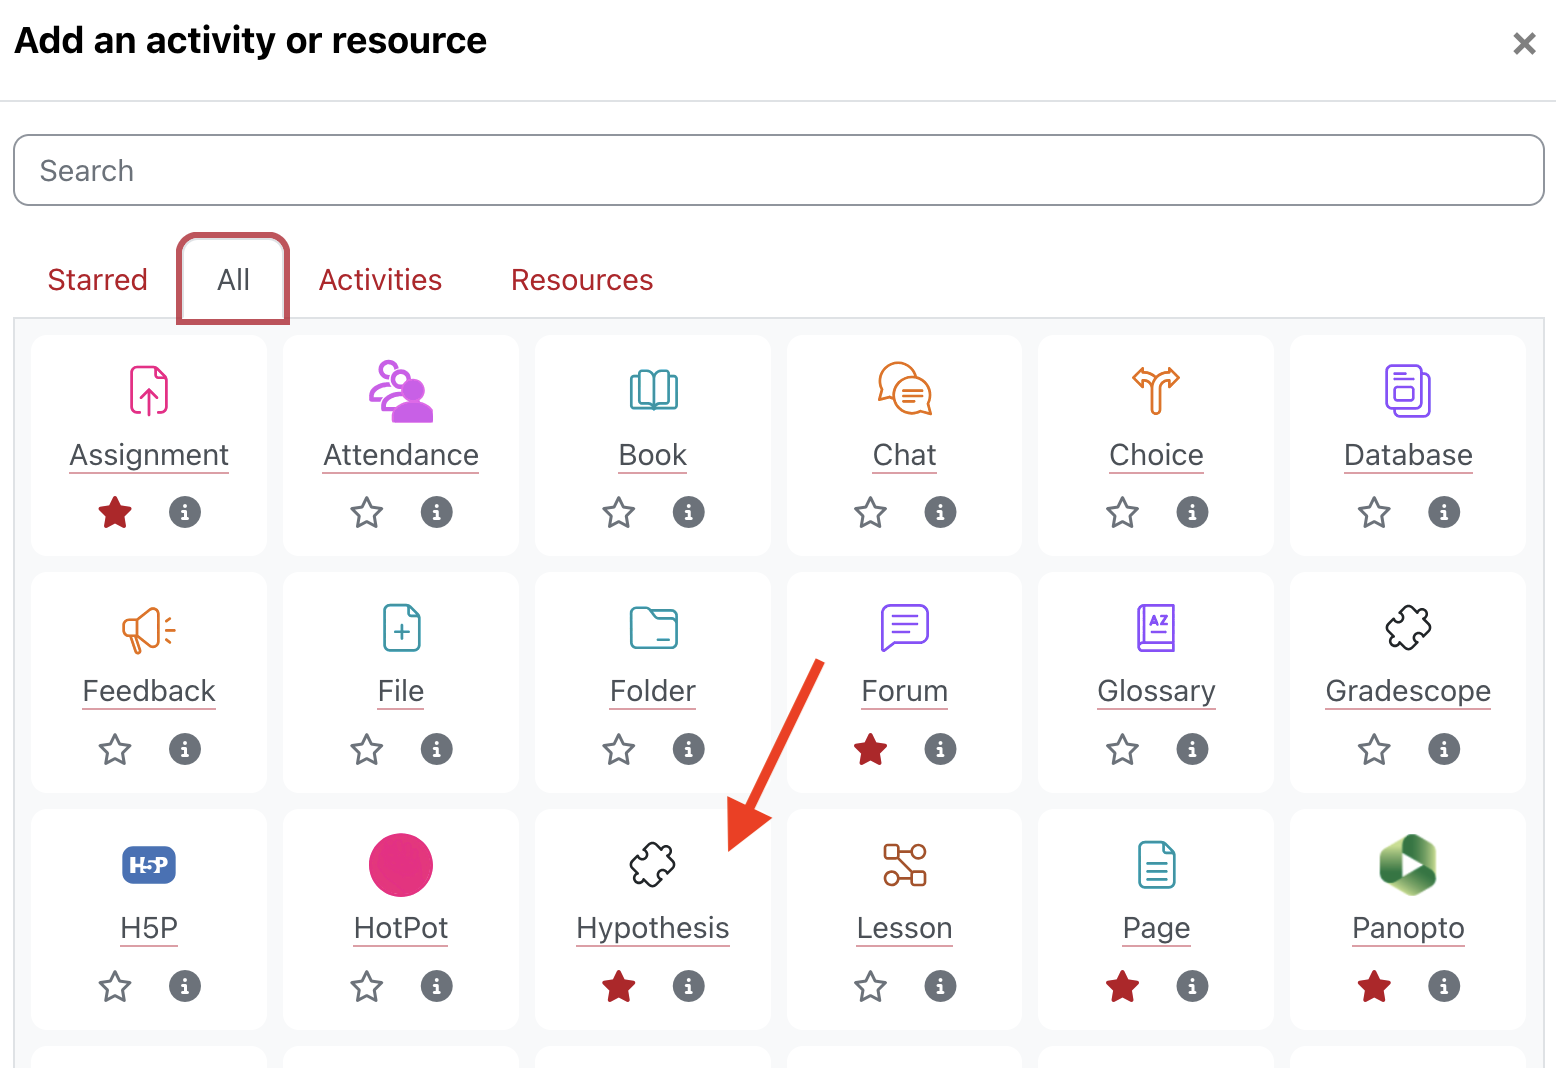Click the Database activity icon
1556x1068 pixels.
click(1408, 390)
